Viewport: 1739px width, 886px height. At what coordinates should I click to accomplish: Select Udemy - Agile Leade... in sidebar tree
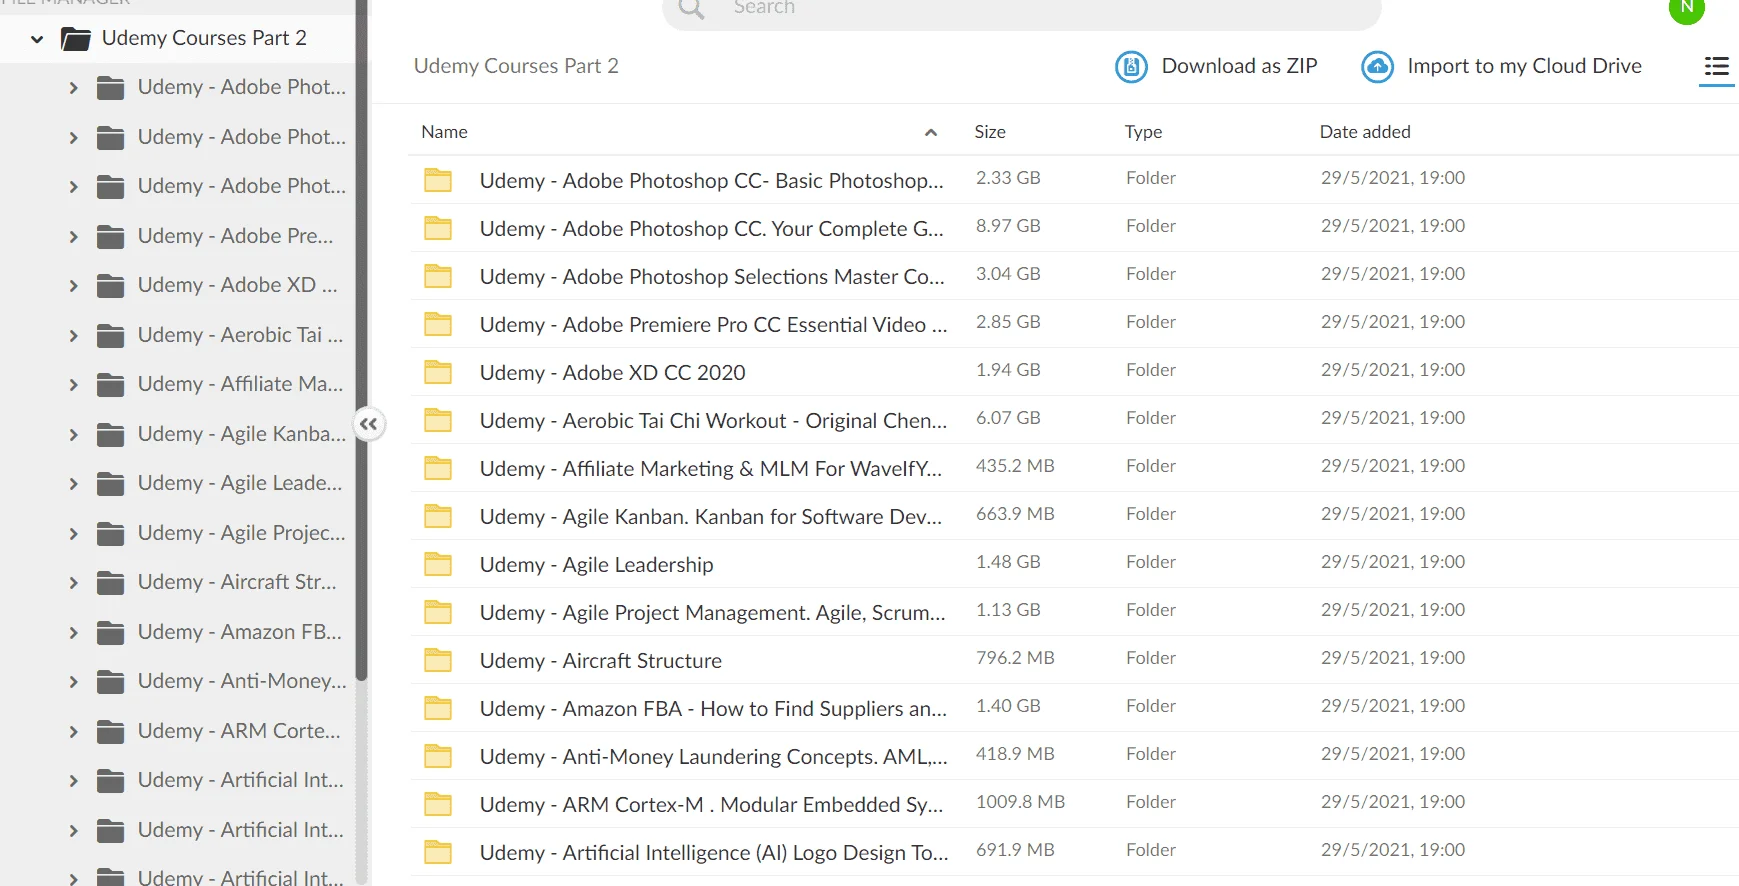tap(240, 483)
